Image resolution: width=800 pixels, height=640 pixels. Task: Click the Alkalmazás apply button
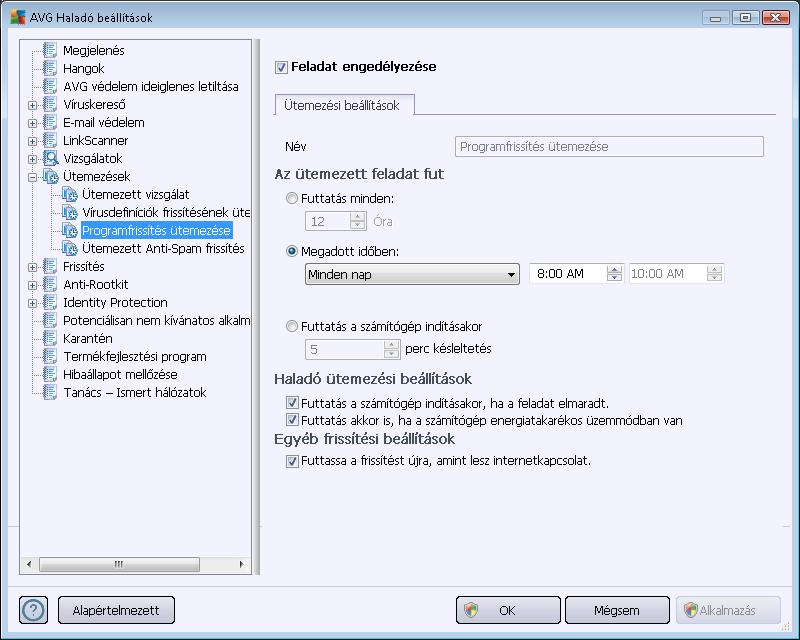(728, 610)
